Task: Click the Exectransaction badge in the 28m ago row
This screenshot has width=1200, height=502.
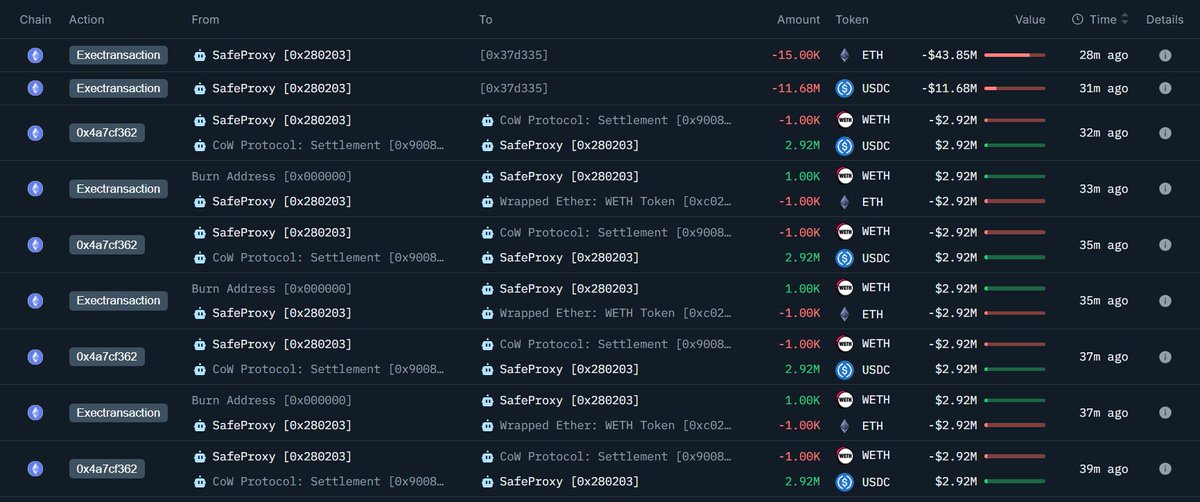Action: tap(117, 55)
